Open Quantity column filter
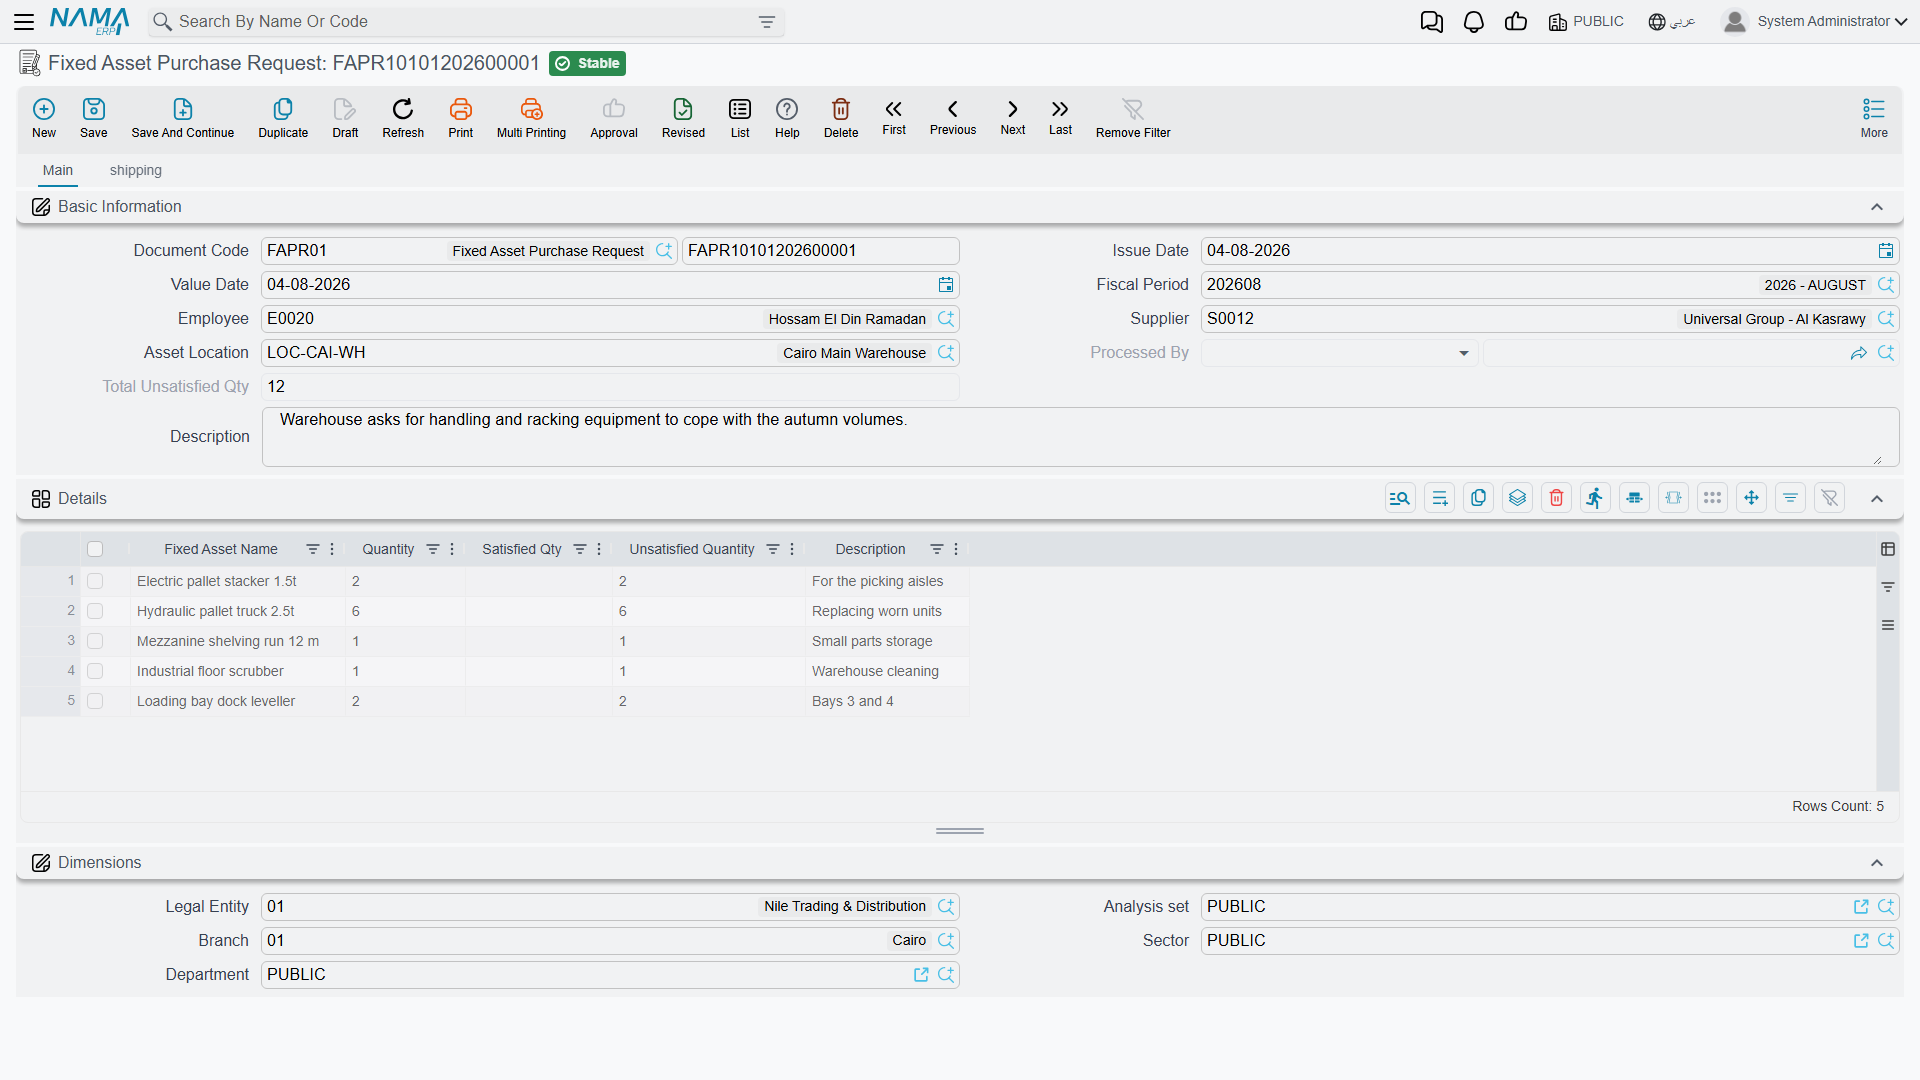Image resolution: width=1920 pixels, height=1080 pixels. pyautogui.click(x=433, y=549)
